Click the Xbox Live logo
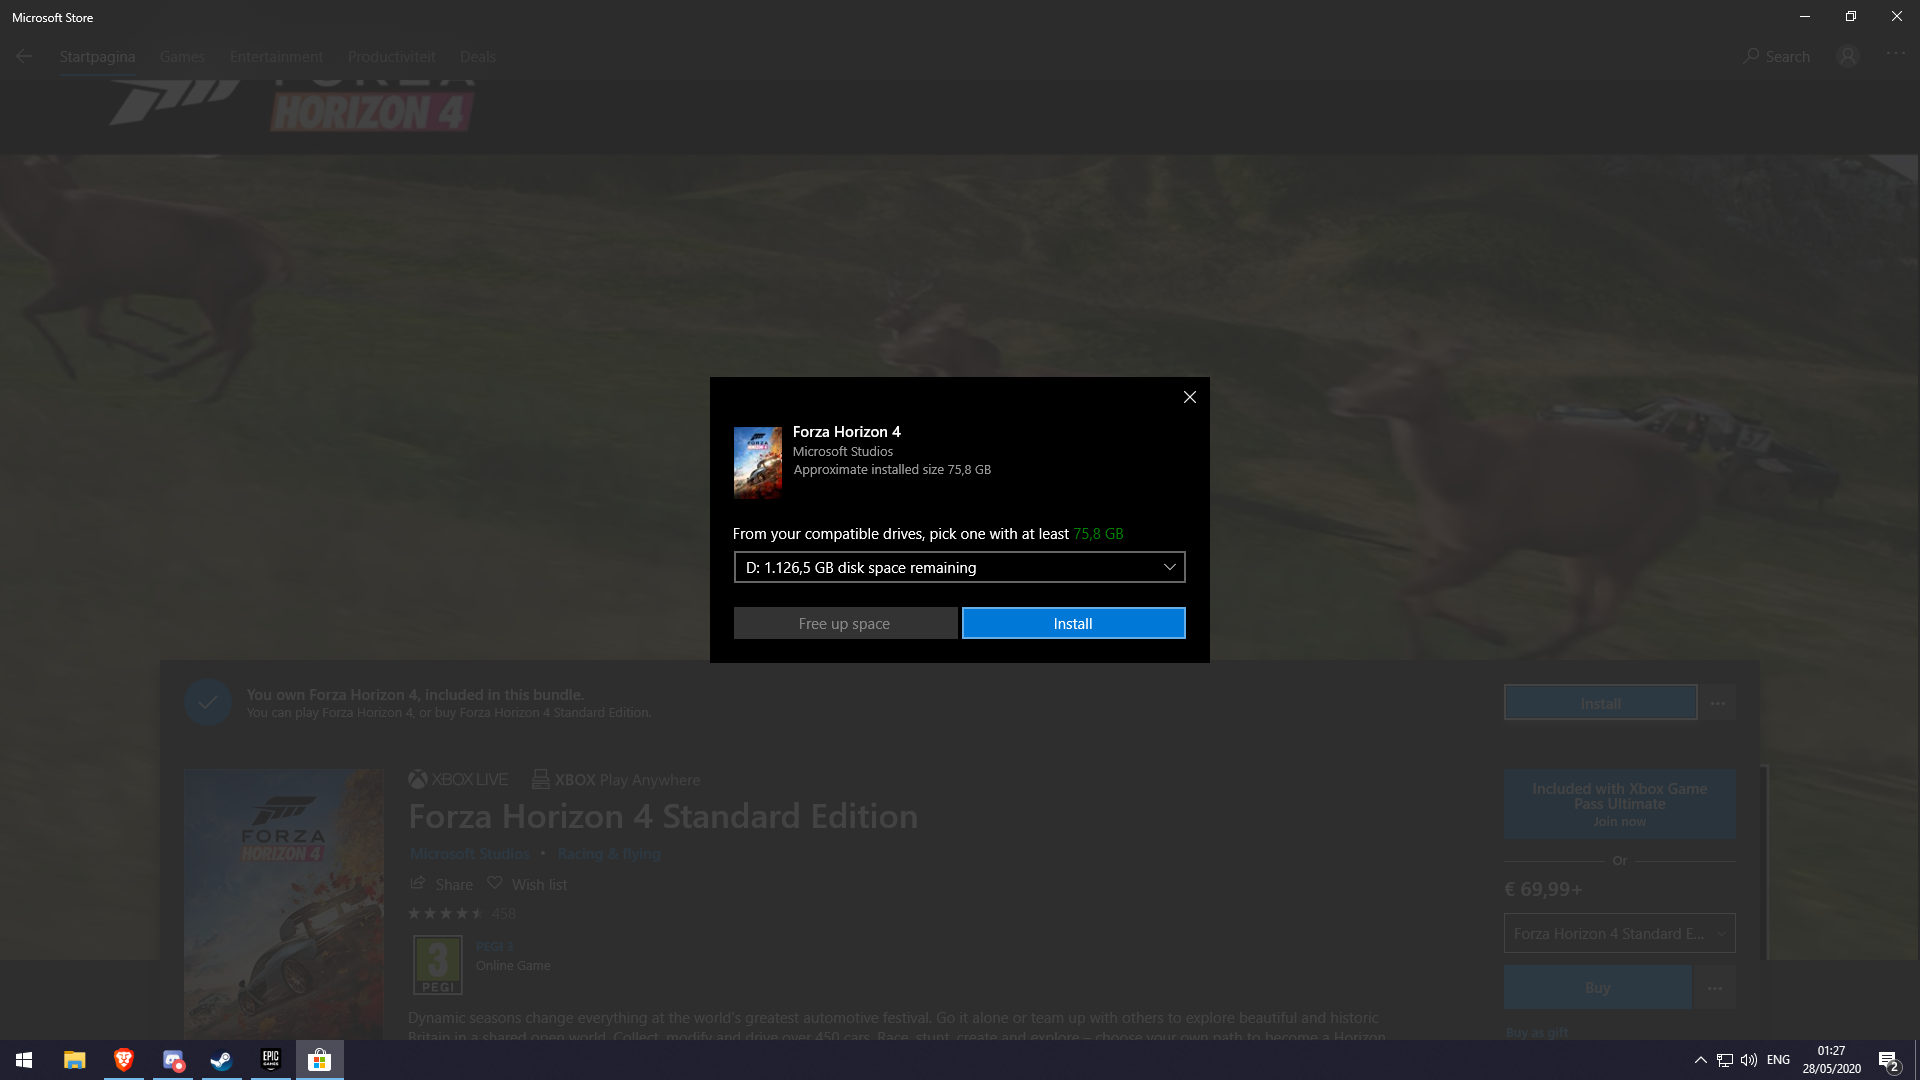The height and width of the screenshot is (1080, 1920). point(458,779)
